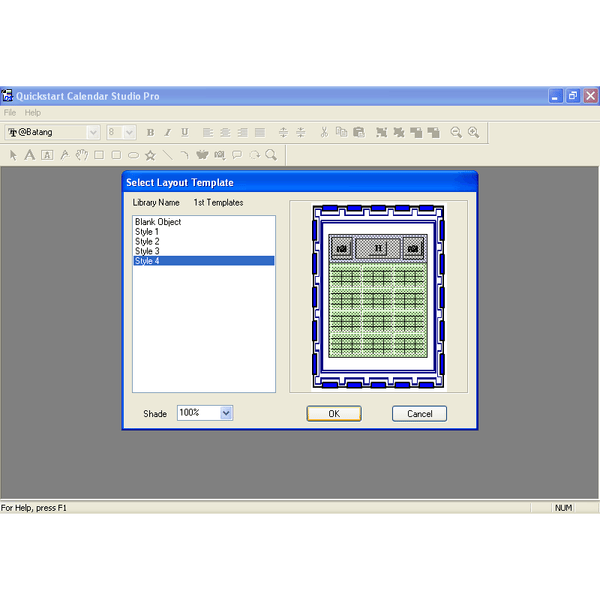Click the increase line spacing icon
This screenshot has height=600, width=600.
283,132
